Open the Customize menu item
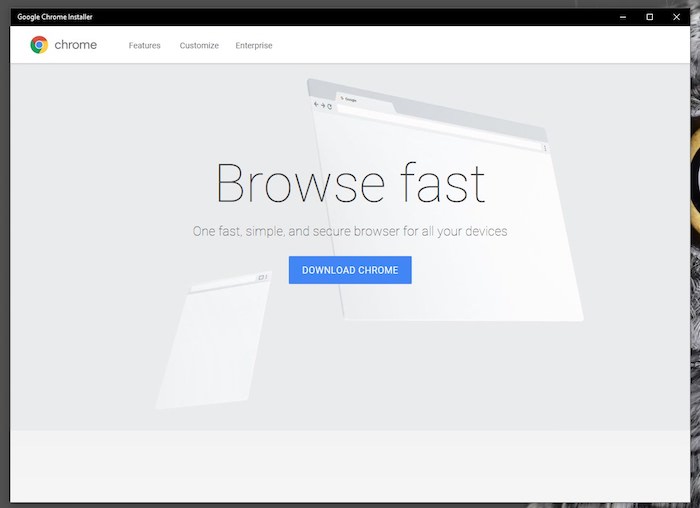Viewport: 700px width, 508px height. (x=199, y=46)
